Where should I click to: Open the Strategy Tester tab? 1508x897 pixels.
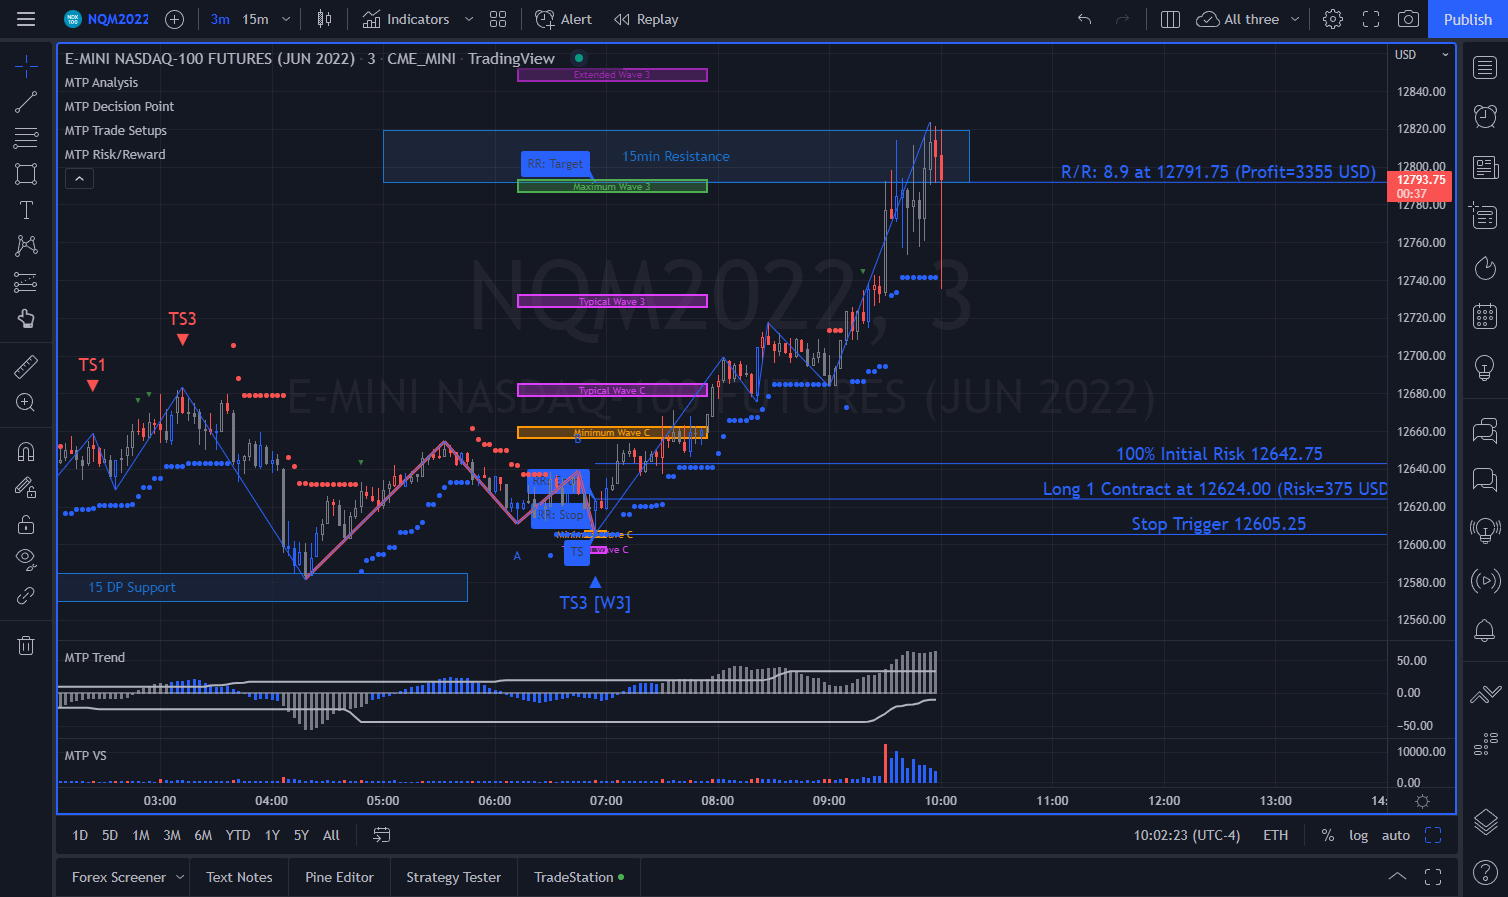453,877
